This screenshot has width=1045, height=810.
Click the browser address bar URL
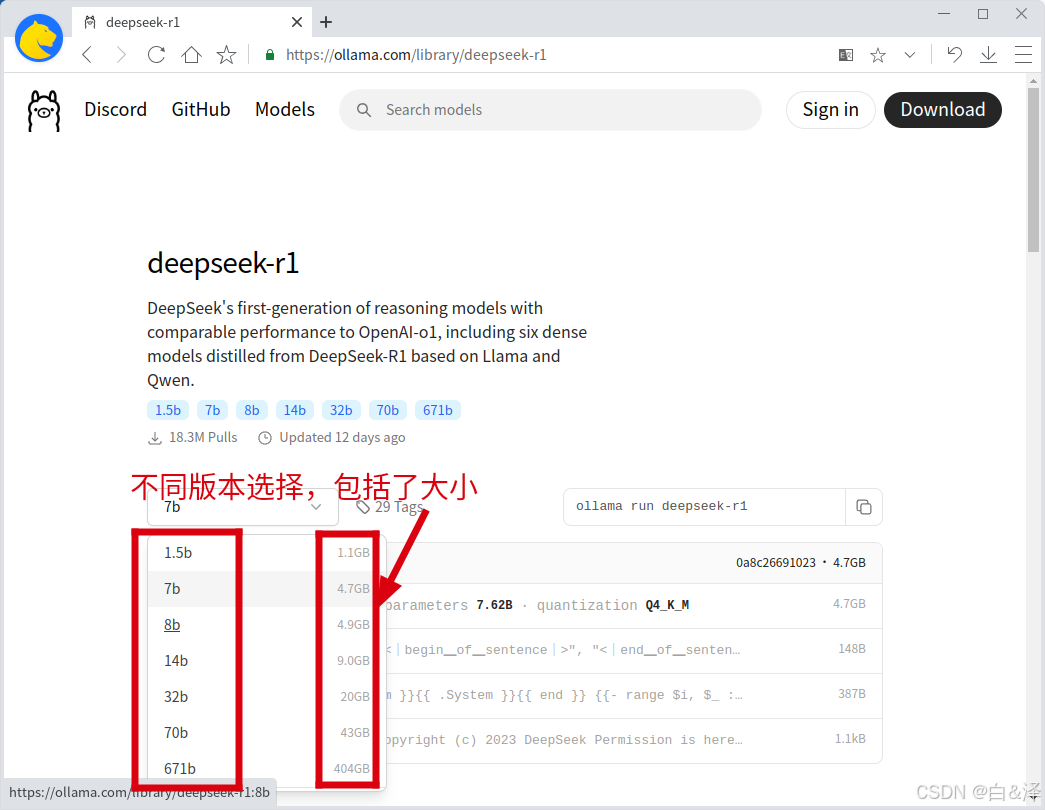pyautogui.click(x=416, y=55)
